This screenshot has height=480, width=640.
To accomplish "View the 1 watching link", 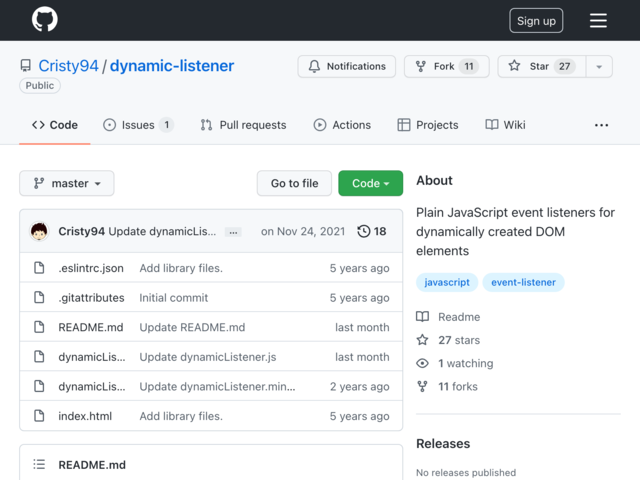I will (455, 363).
